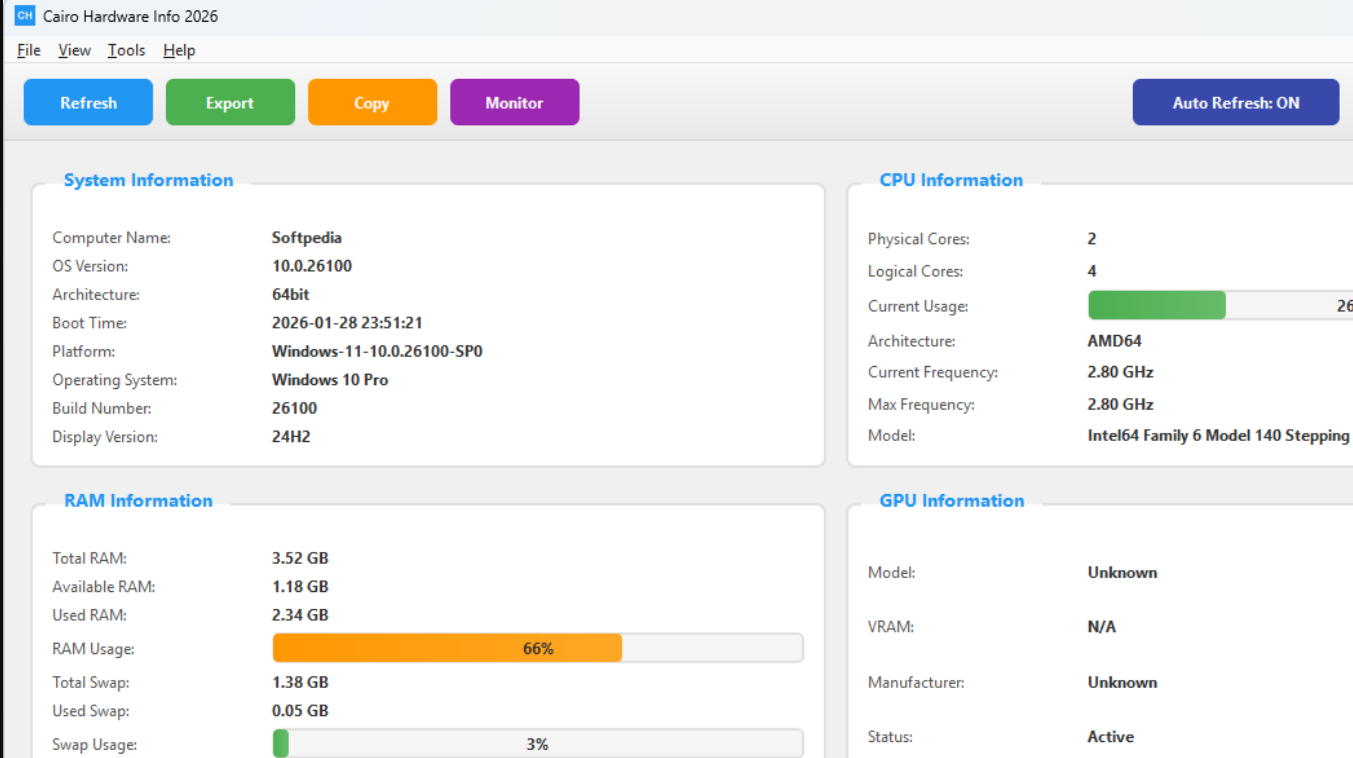
Task: Click the Swap Usage progress bar
Action: (x=537, y=743)
